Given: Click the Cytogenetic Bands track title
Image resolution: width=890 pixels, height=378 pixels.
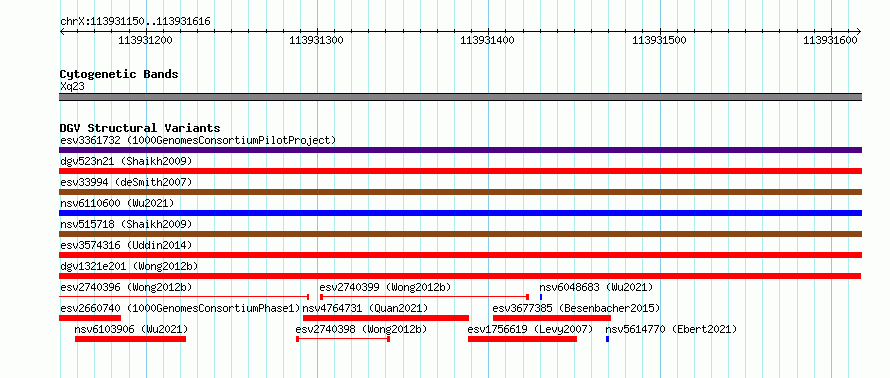Looking at the screenshot, I should pyautogui.click(x=119, y=74).
